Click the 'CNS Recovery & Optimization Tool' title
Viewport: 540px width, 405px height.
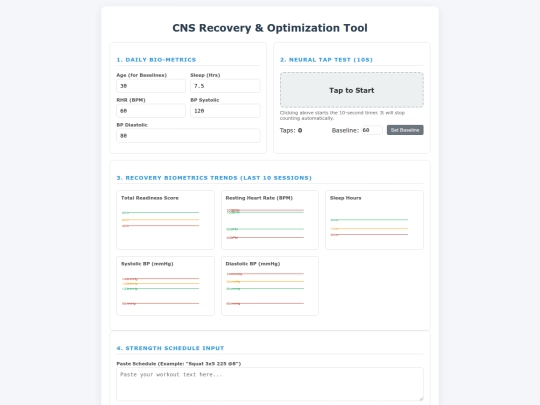(270, 28)
